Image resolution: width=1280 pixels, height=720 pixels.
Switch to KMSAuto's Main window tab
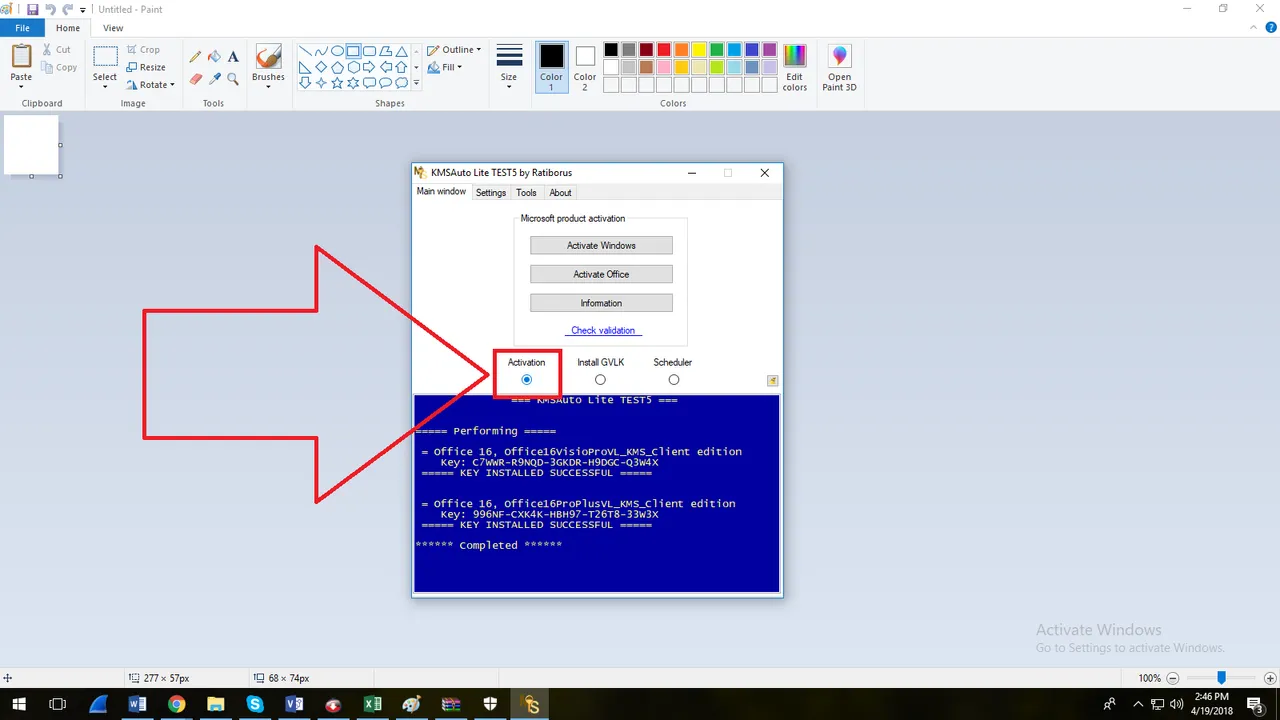coord(441,192)
